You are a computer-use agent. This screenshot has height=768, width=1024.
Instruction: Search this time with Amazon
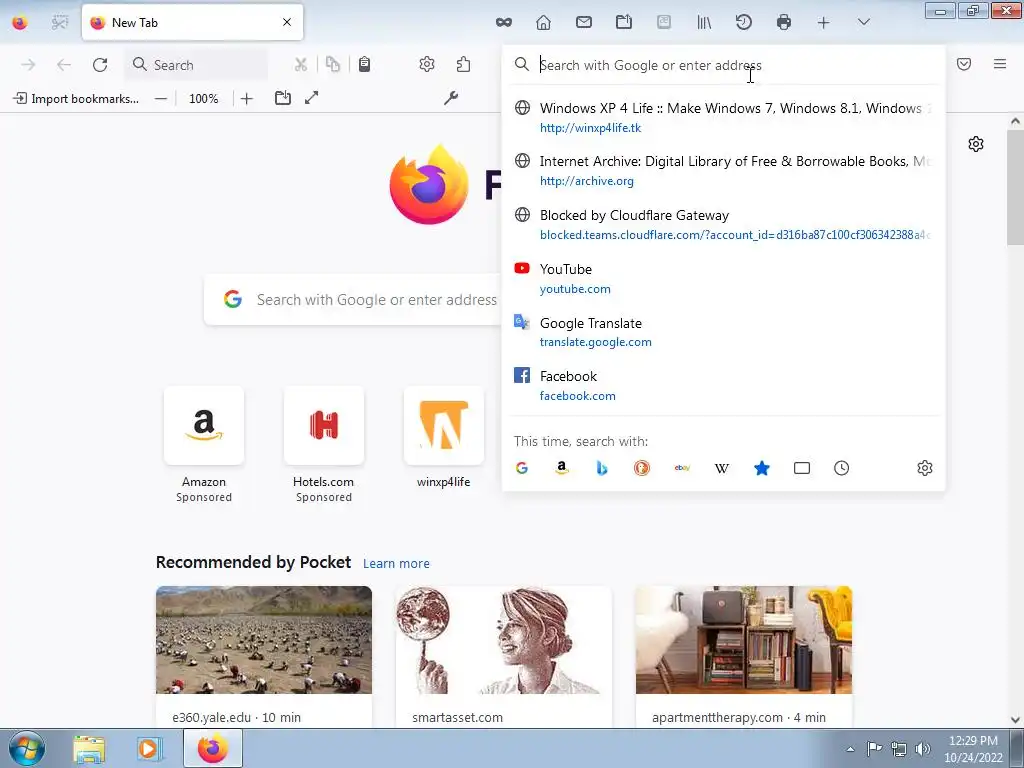click(562, 468)
